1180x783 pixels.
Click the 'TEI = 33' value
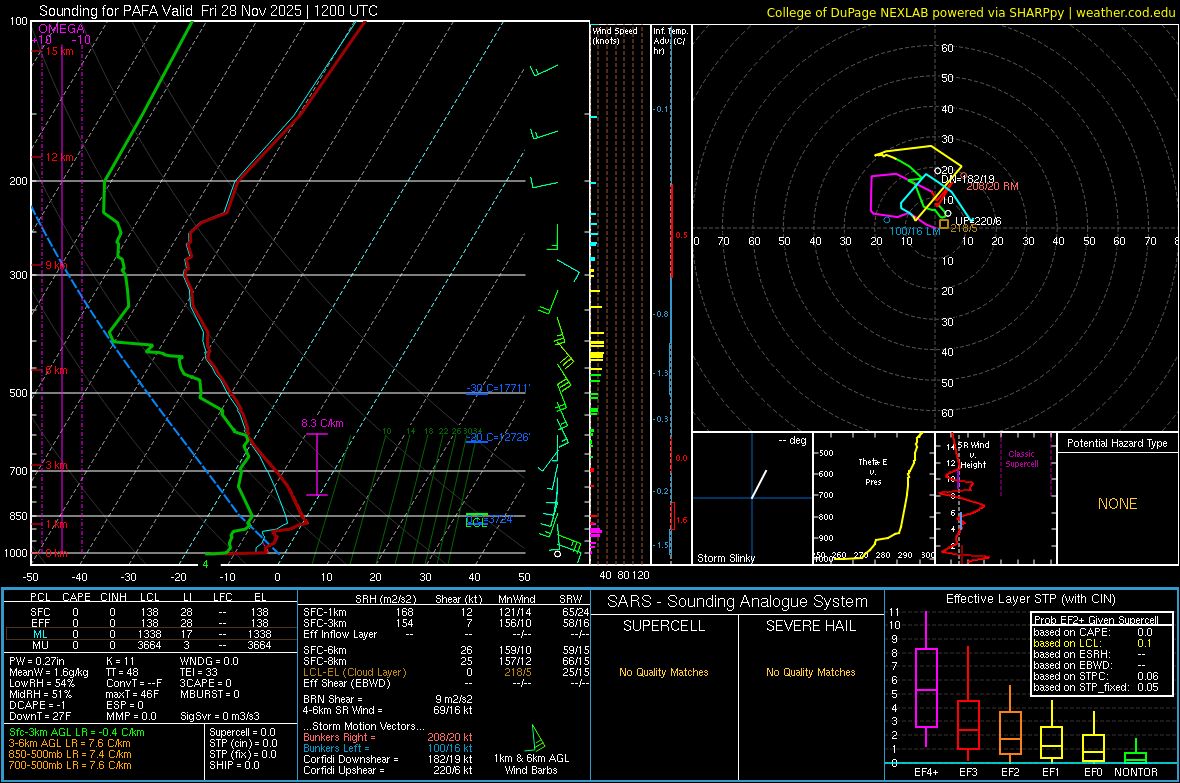click(199, 672)
